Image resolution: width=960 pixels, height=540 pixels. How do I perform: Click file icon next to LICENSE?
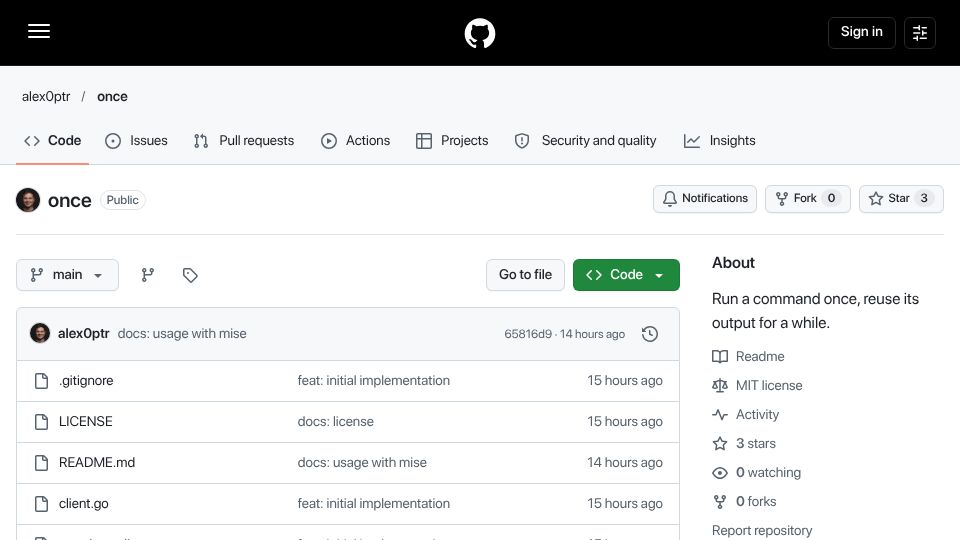point(41,422)
